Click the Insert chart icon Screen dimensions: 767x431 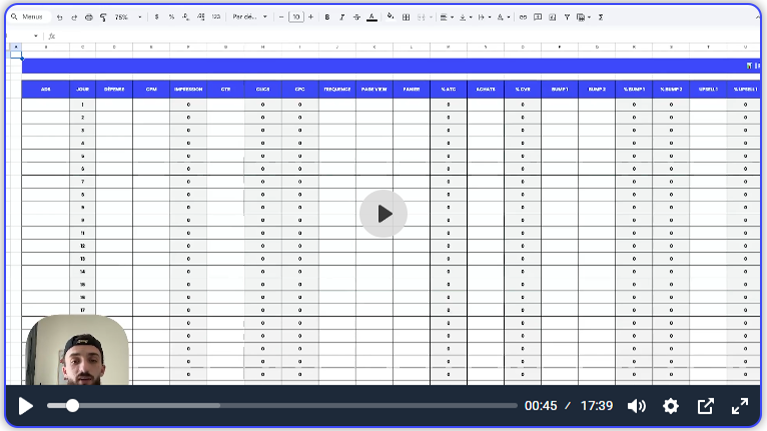(x=552, y=17)
